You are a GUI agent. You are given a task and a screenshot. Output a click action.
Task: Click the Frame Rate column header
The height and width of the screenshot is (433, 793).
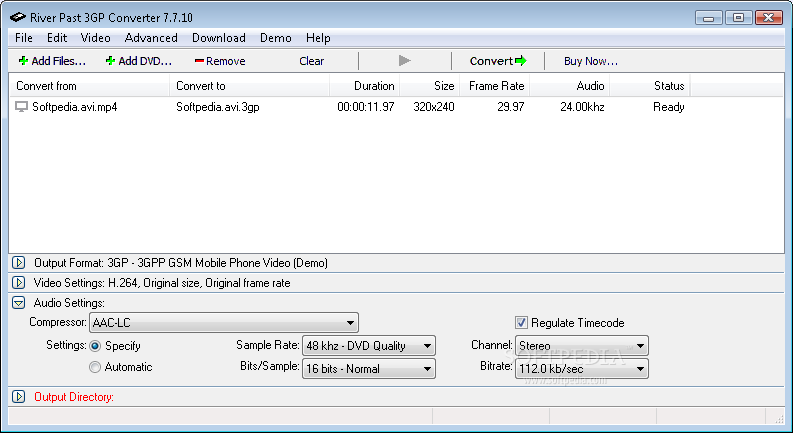(495, 86)
